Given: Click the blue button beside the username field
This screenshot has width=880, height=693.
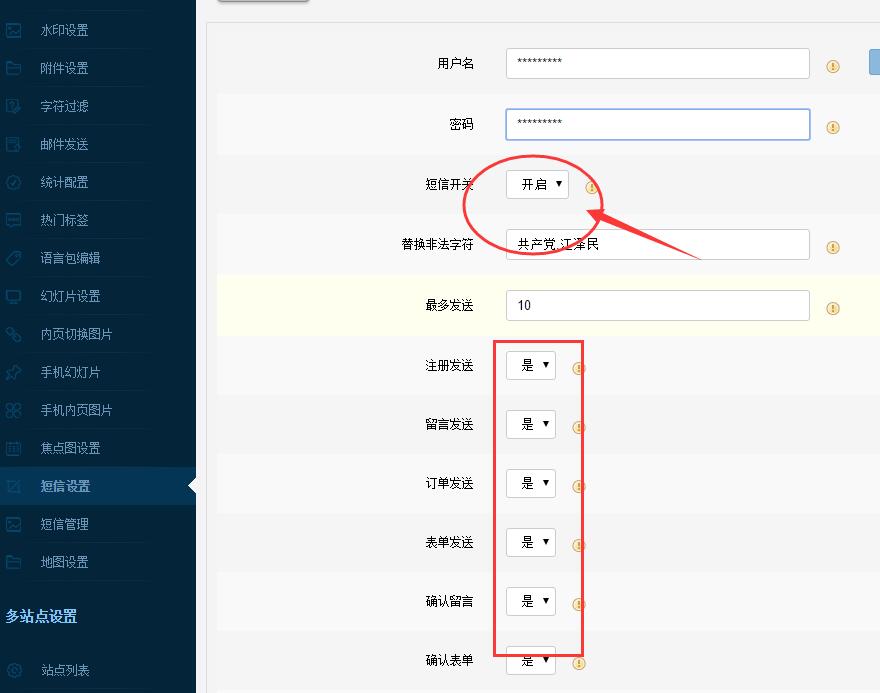Looking at the screenshot, I should (875, 63).
